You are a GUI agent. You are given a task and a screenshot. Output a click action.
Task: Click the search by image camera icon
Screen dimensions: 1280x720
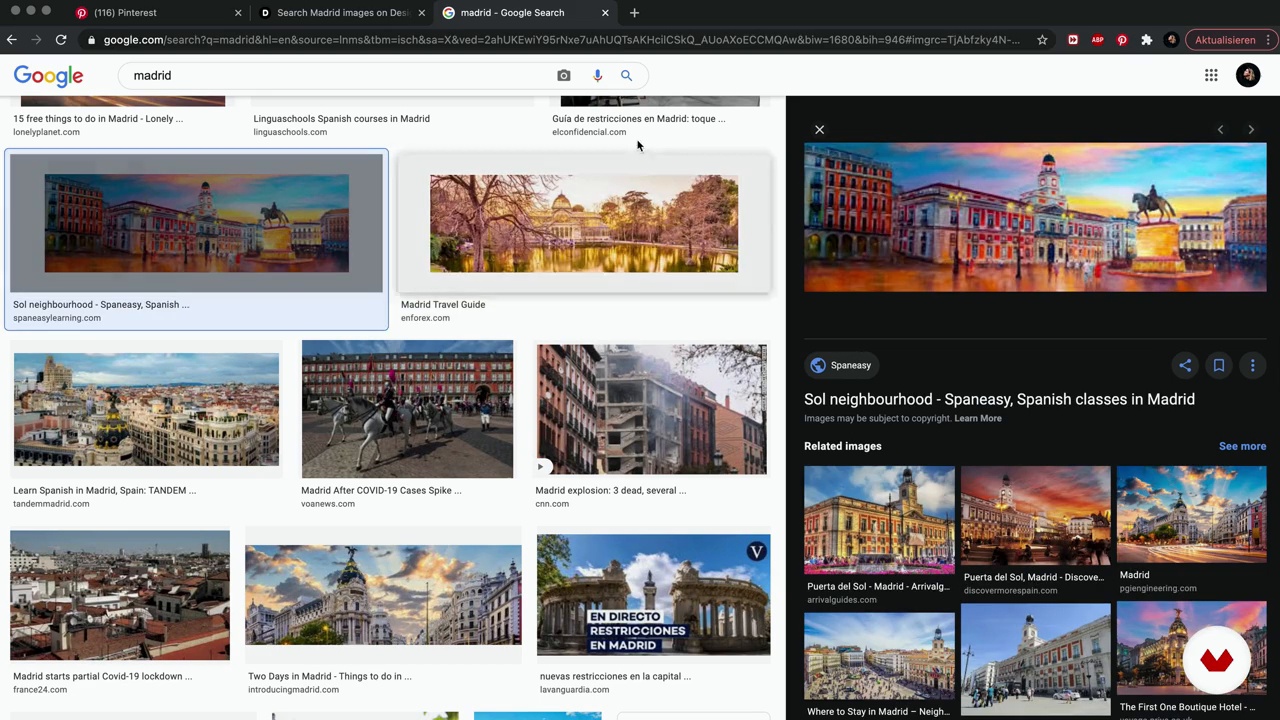pyautogui.click(x=564, y=75)
